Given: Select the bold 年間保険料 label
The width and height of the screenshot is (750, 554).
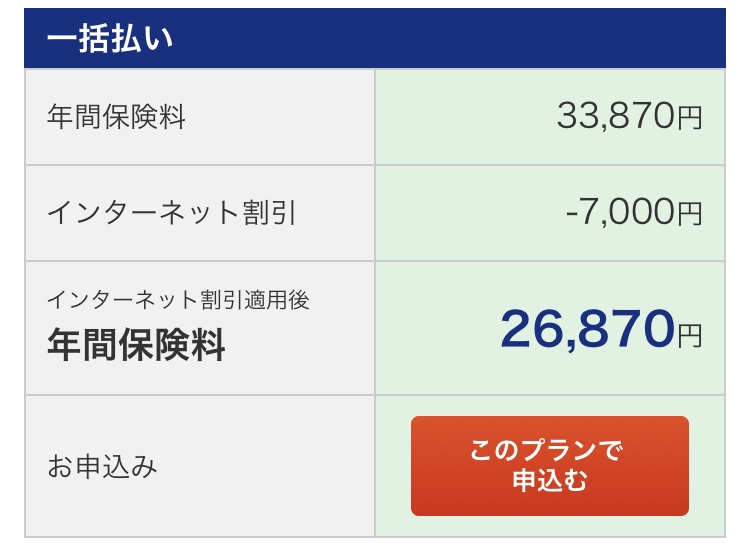Looking at the screenshot, I should 136,344.
